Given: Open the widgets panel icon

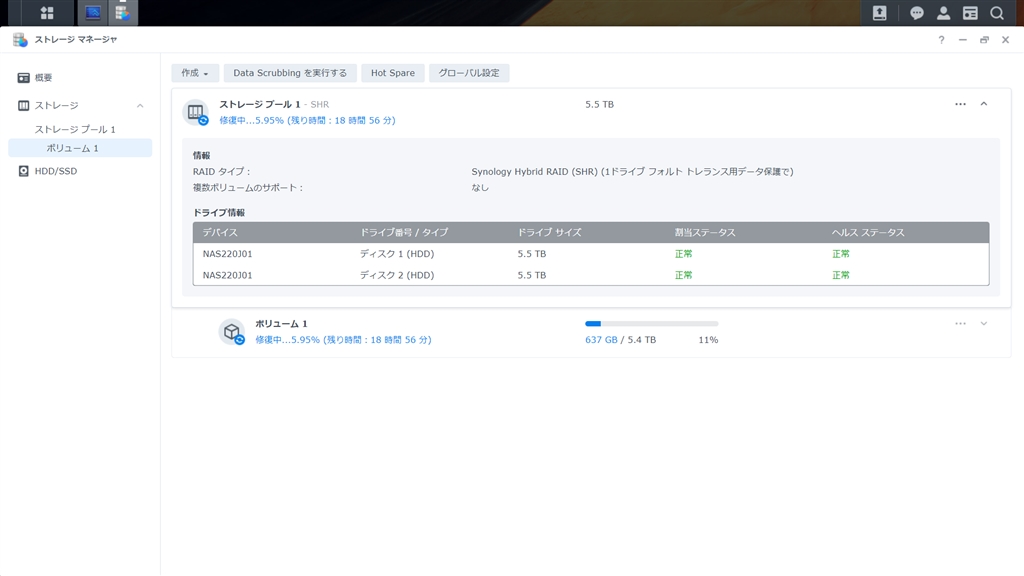Looking at the screenshot, I should click(970, 13).
